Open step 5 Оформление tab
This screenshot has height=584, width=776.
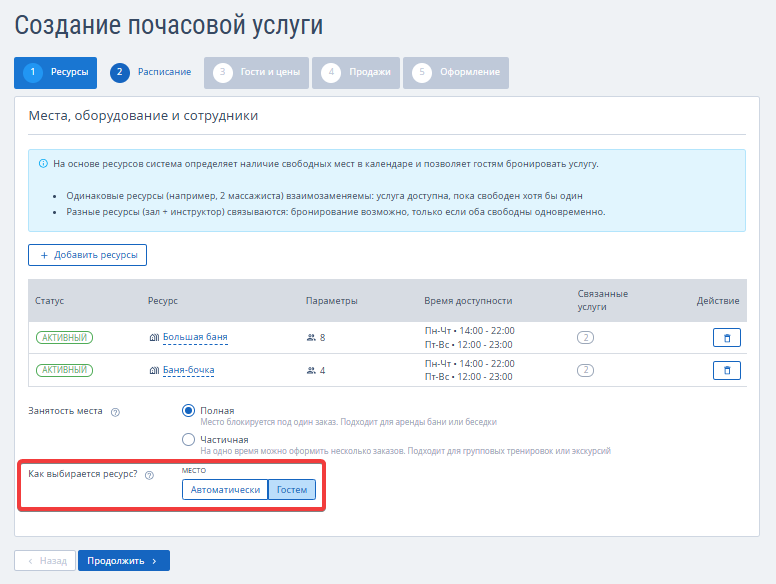click(x=456, y=73)
